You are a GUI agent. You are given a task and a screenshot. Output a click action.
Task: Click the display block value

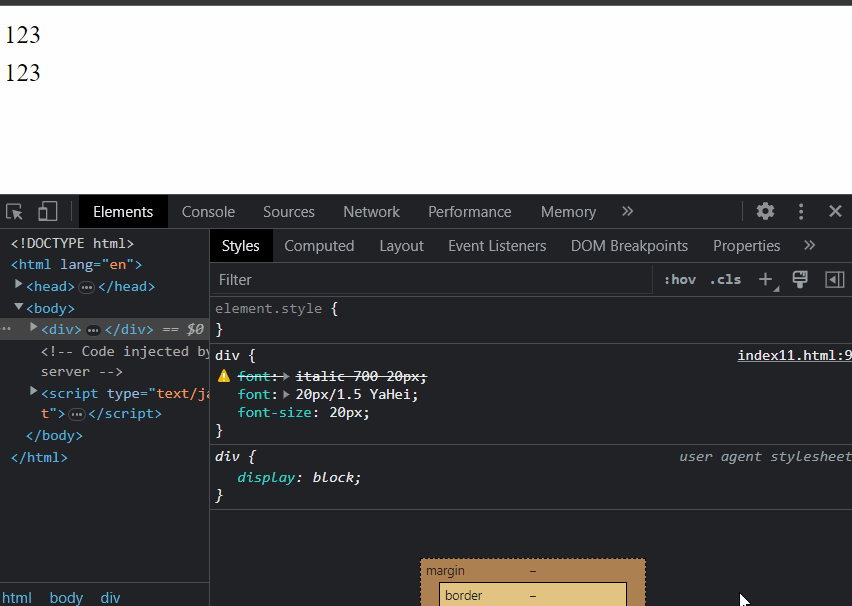click(333, 477)
